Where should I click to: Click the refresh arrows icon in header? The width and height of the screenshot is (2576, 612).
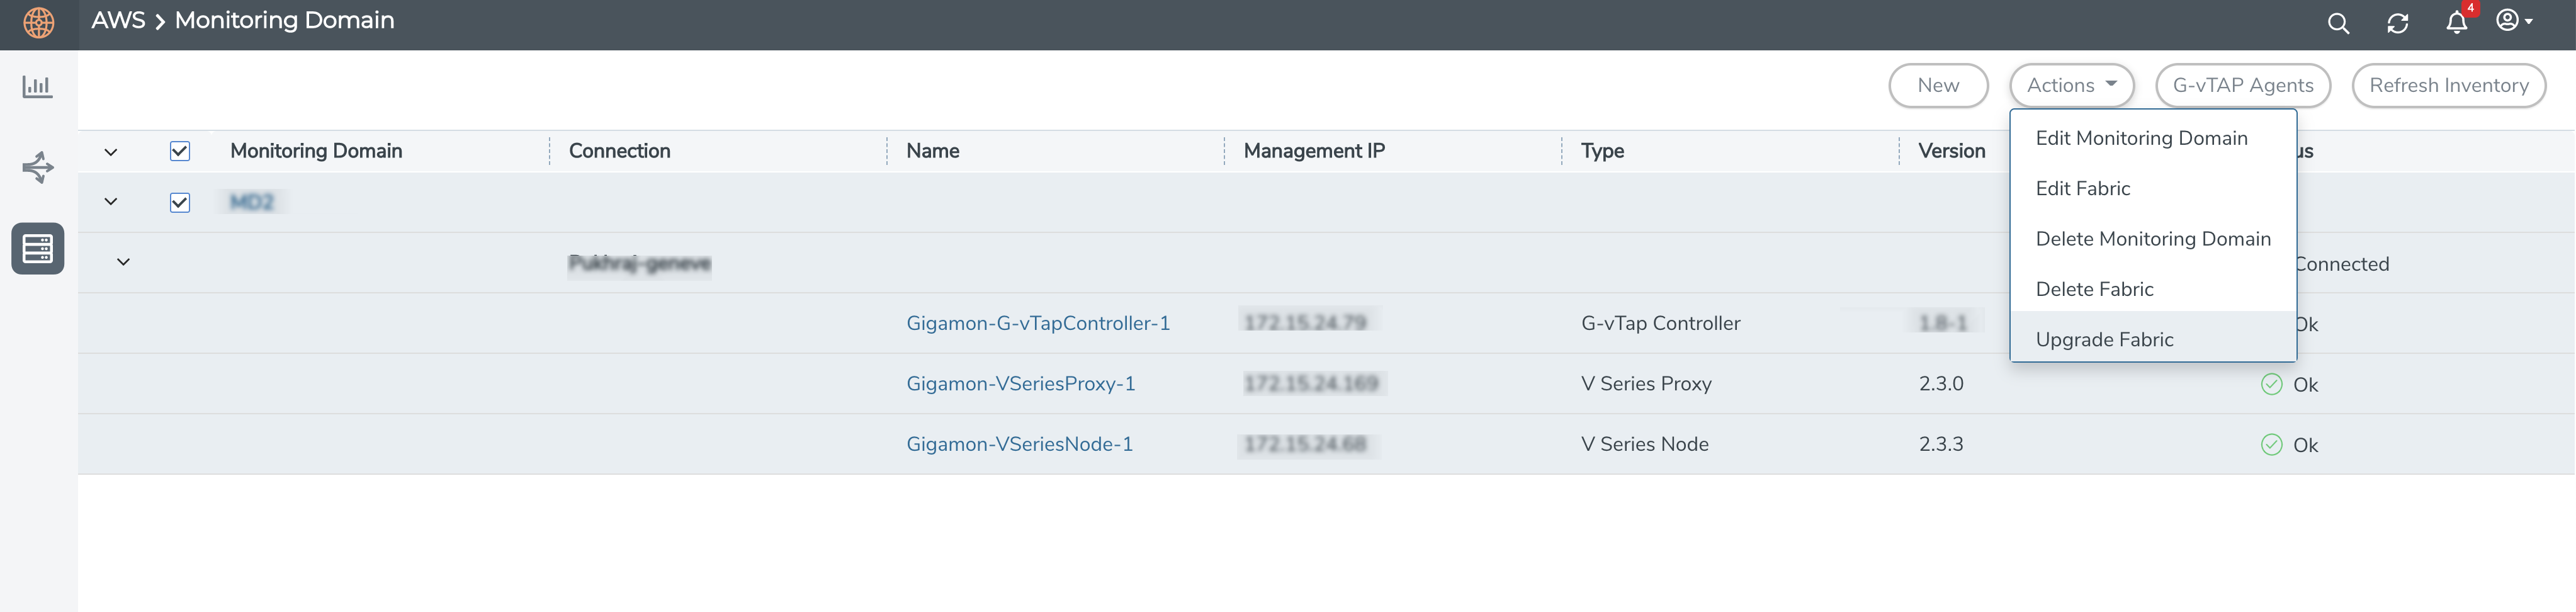point(2397,23)
